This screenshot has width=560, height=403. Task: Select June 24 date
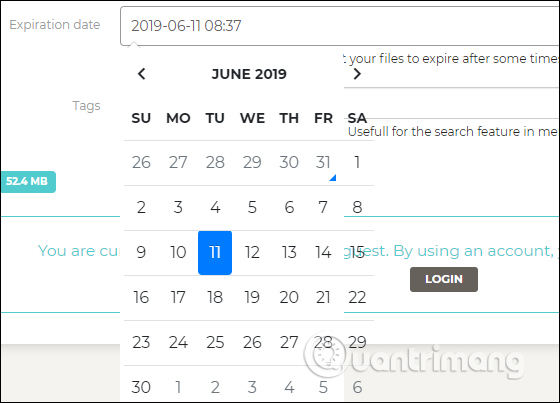(x=178, y=343)
